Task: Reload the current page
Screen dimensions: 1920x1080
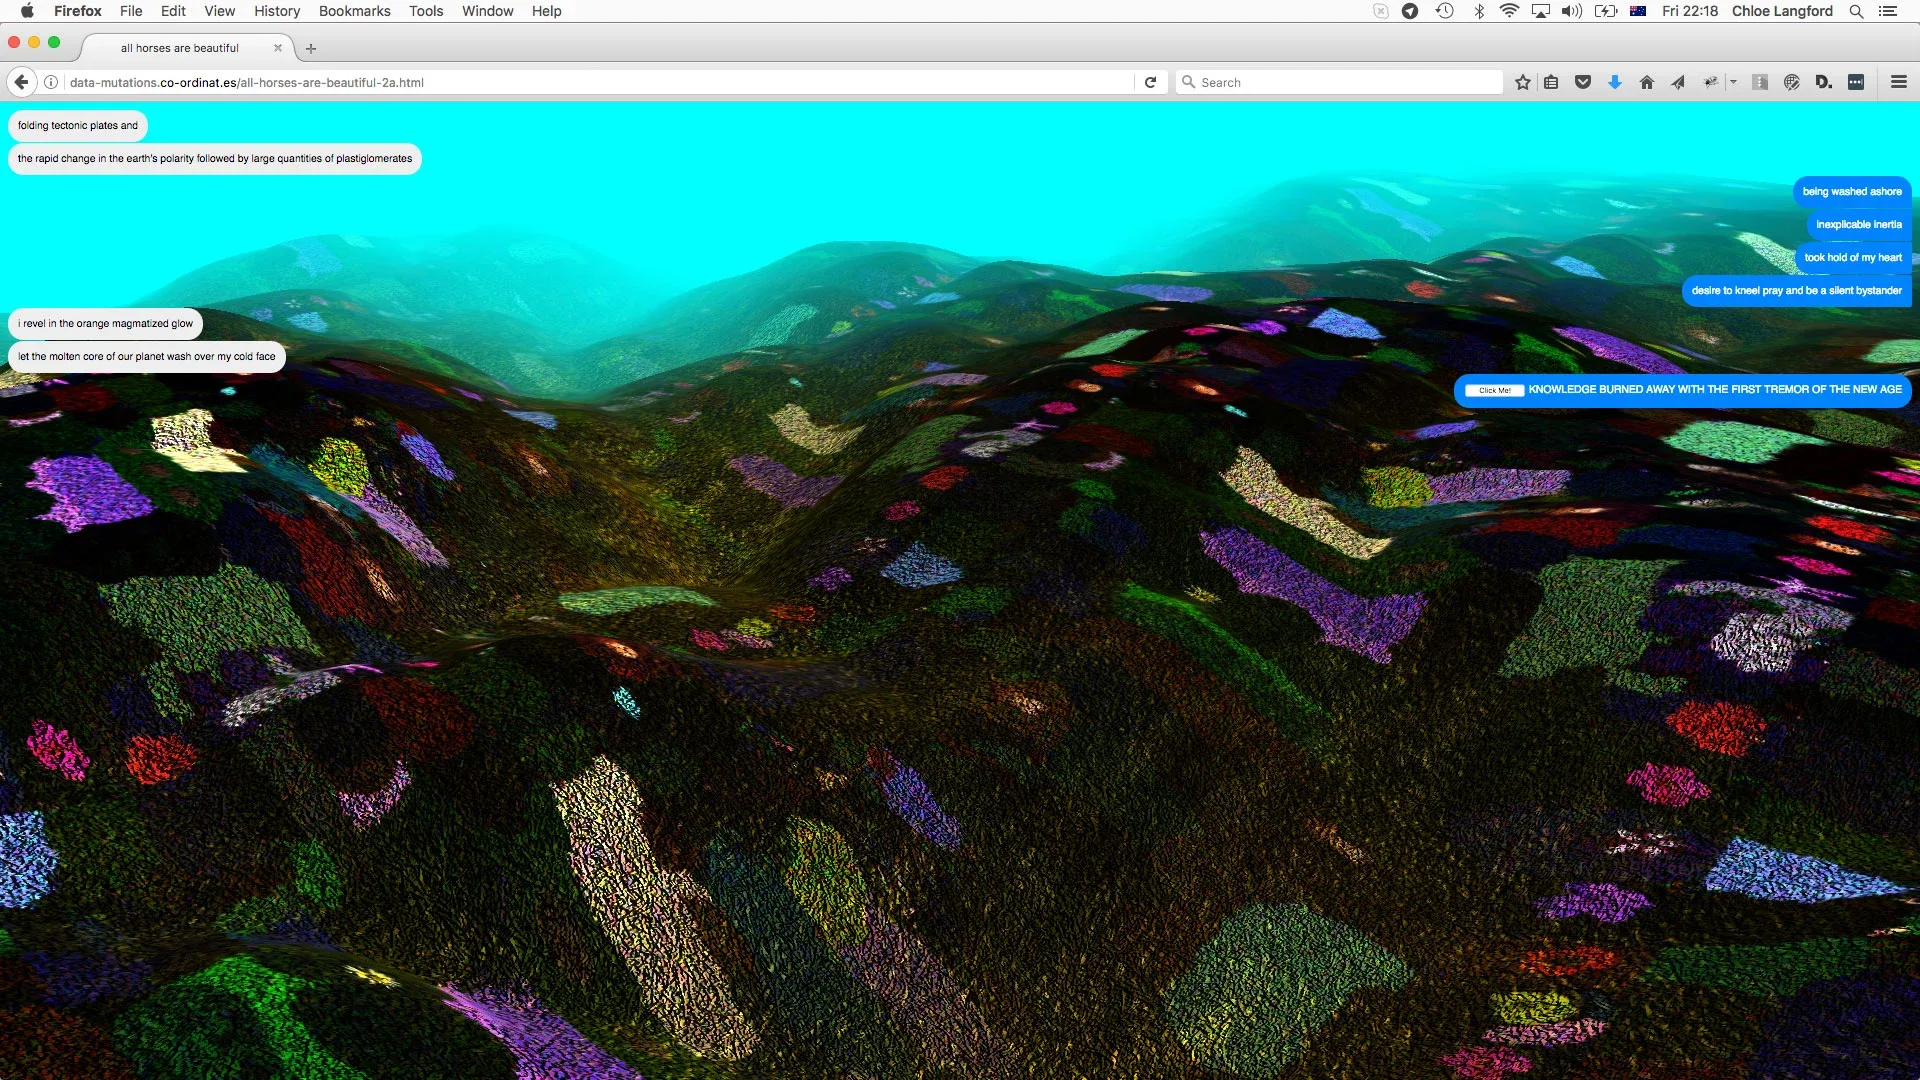Action: tap(1151, 83)
